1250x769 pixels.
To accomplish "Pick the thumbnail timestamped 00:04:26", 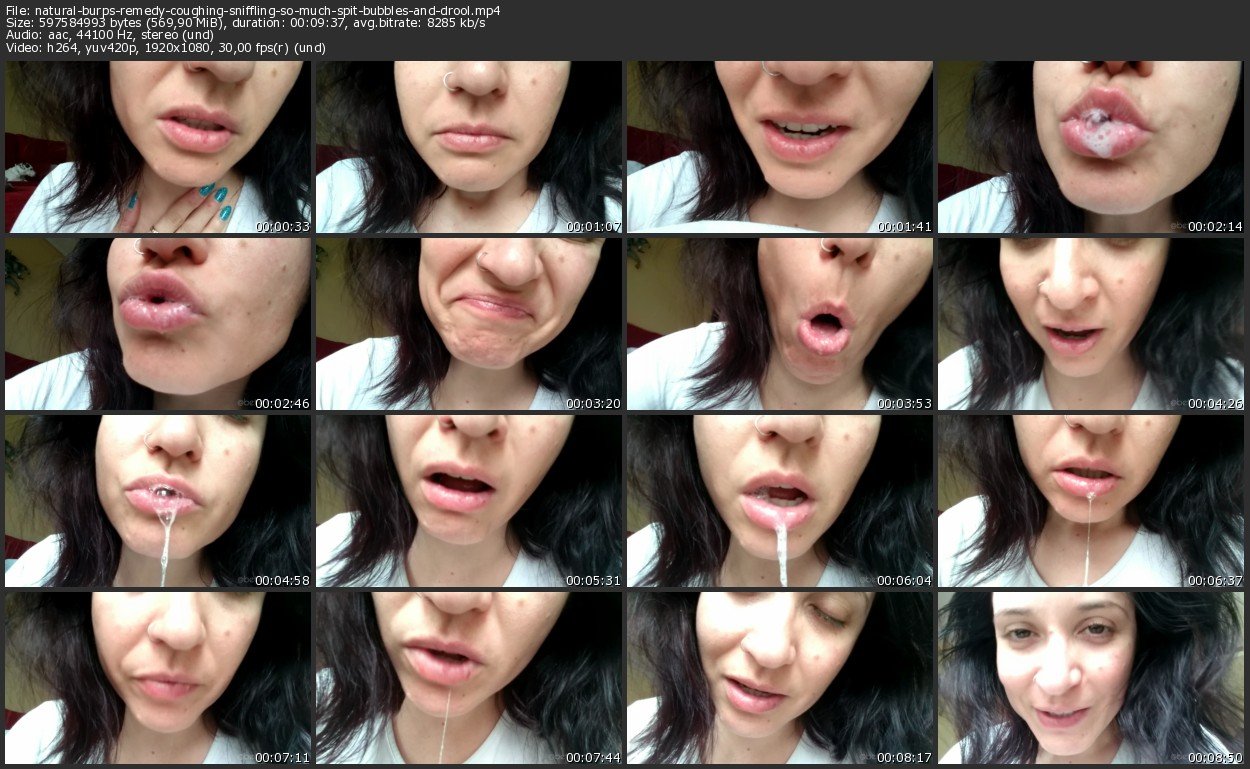I will point(1091,324).
